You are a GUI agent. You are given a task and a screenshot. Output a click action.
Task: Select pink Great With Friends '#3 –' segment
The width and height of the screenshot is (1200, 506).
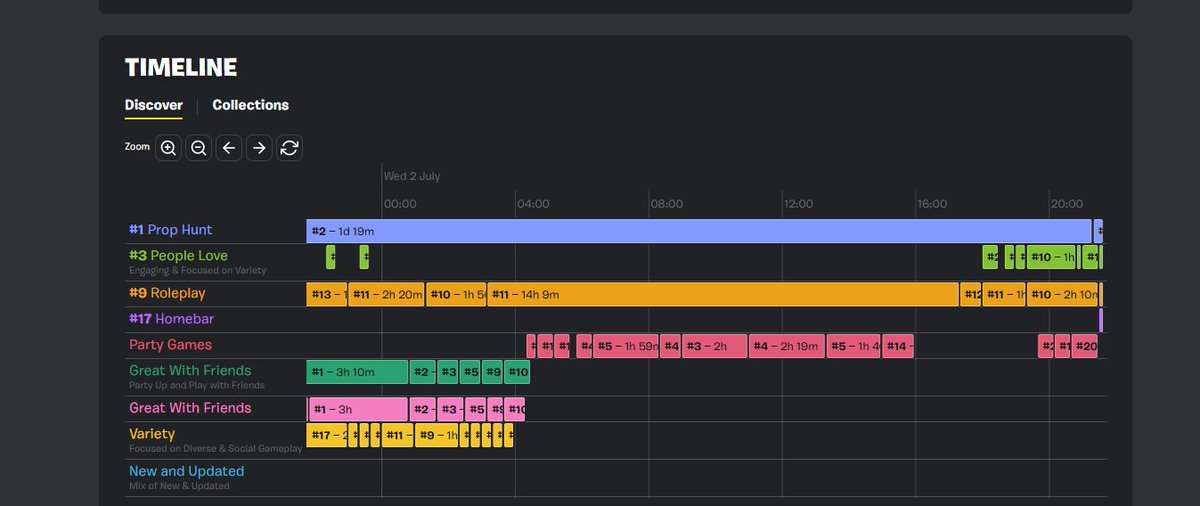click(x=451, y=409)
